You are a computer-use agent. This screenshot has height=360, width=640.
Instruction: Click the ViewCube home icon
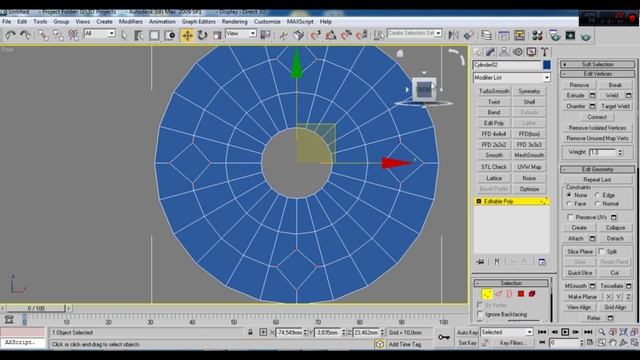(400, 53)
